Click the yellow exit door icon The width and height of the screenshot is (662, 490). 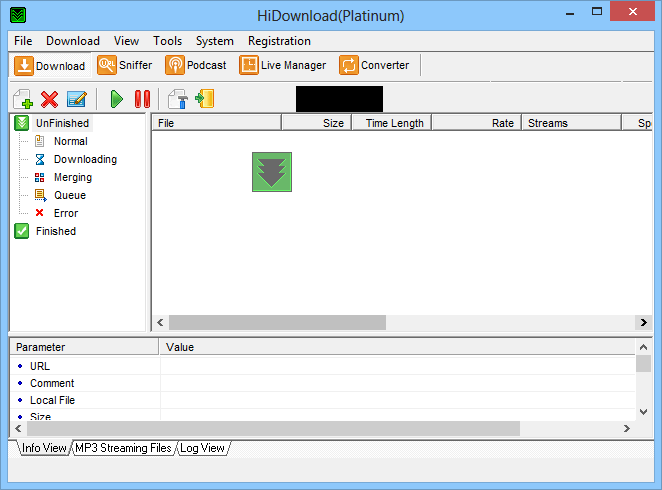coord(205,99)
